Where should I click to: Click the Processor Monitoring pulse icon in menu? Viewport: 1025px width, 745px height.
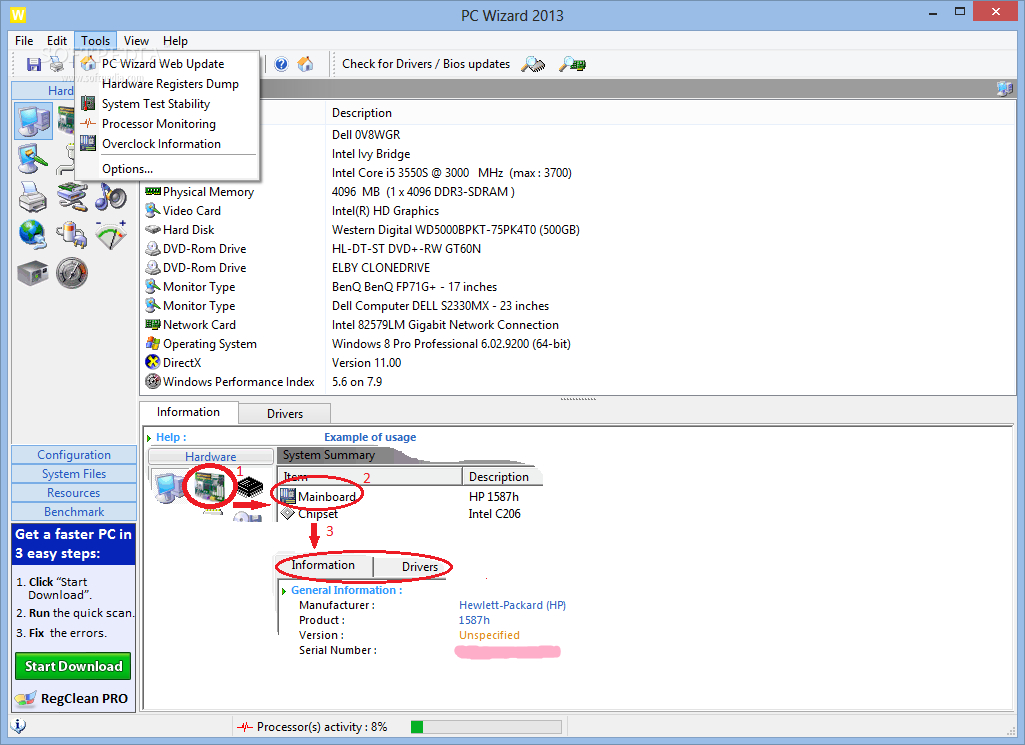88,124
